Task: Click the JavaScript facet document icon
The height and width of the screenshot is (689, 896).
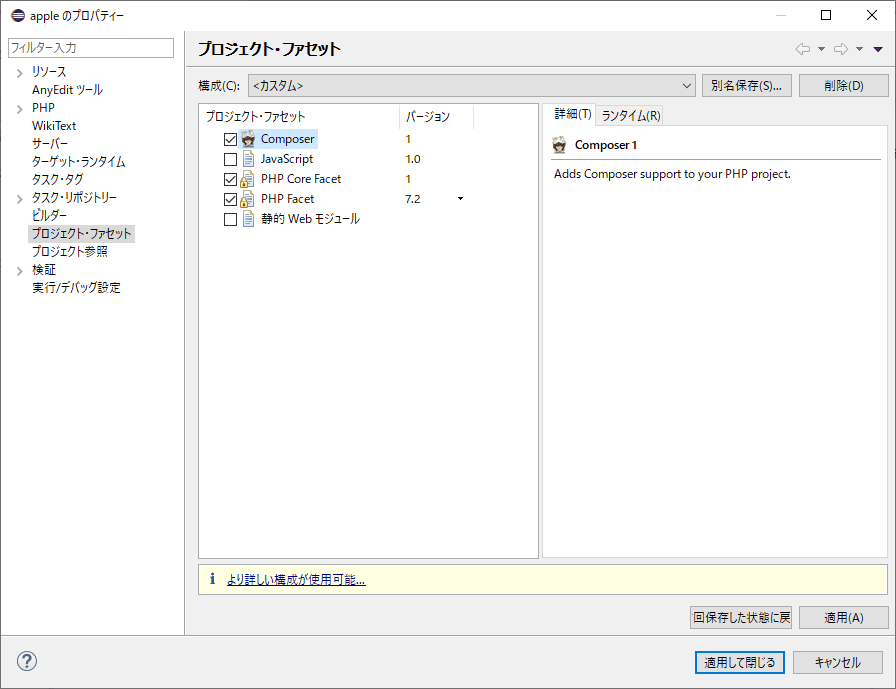Action: [x=248, y=159]
